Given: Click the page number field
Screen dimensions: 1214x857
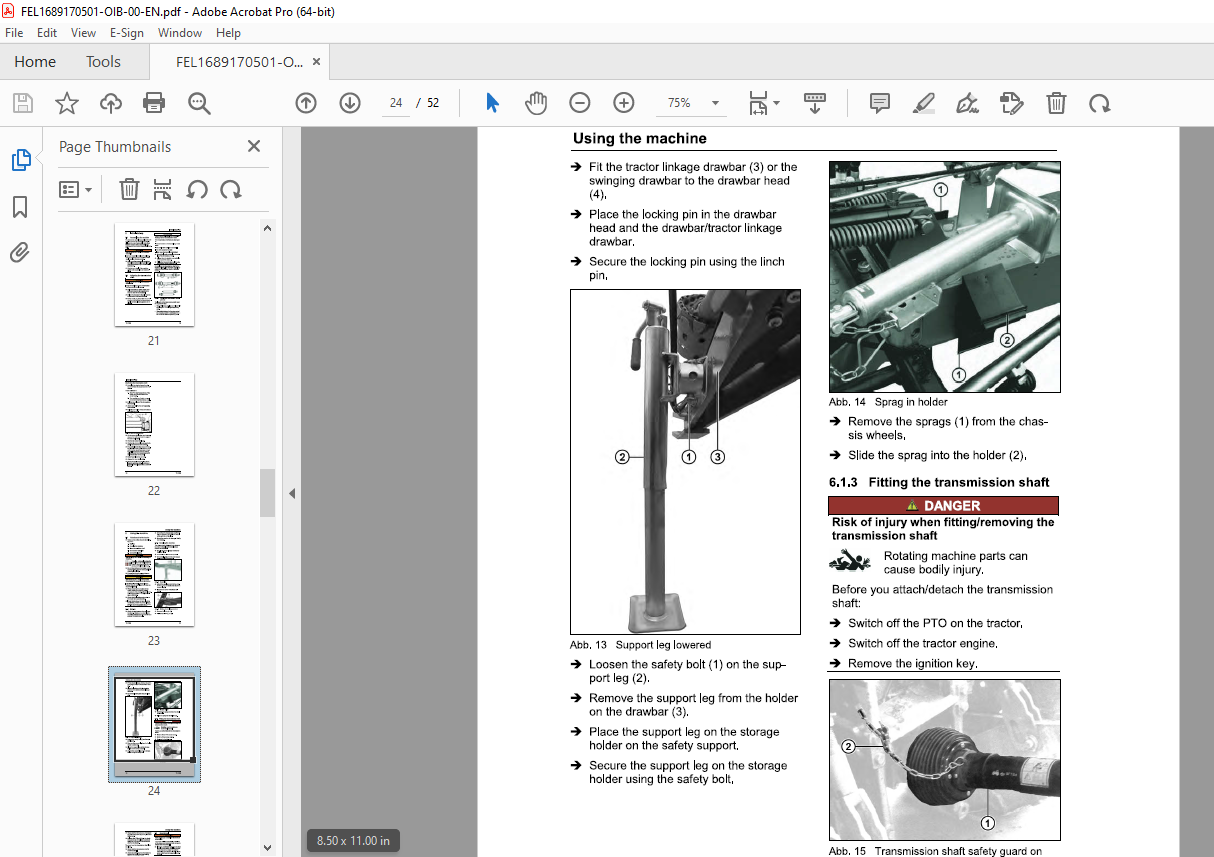Looking at the screenshot, I should (x=396, y=103).
